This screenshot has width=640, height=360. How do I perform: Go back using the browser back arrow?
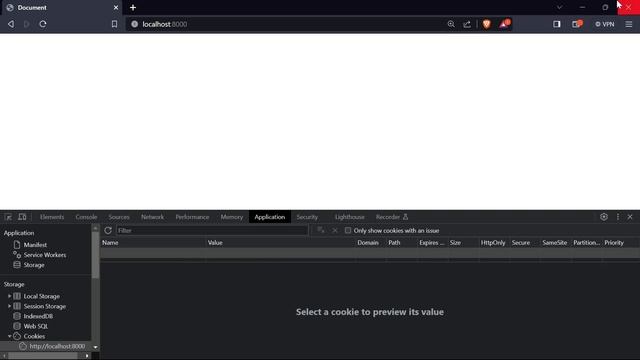point(11,24)
